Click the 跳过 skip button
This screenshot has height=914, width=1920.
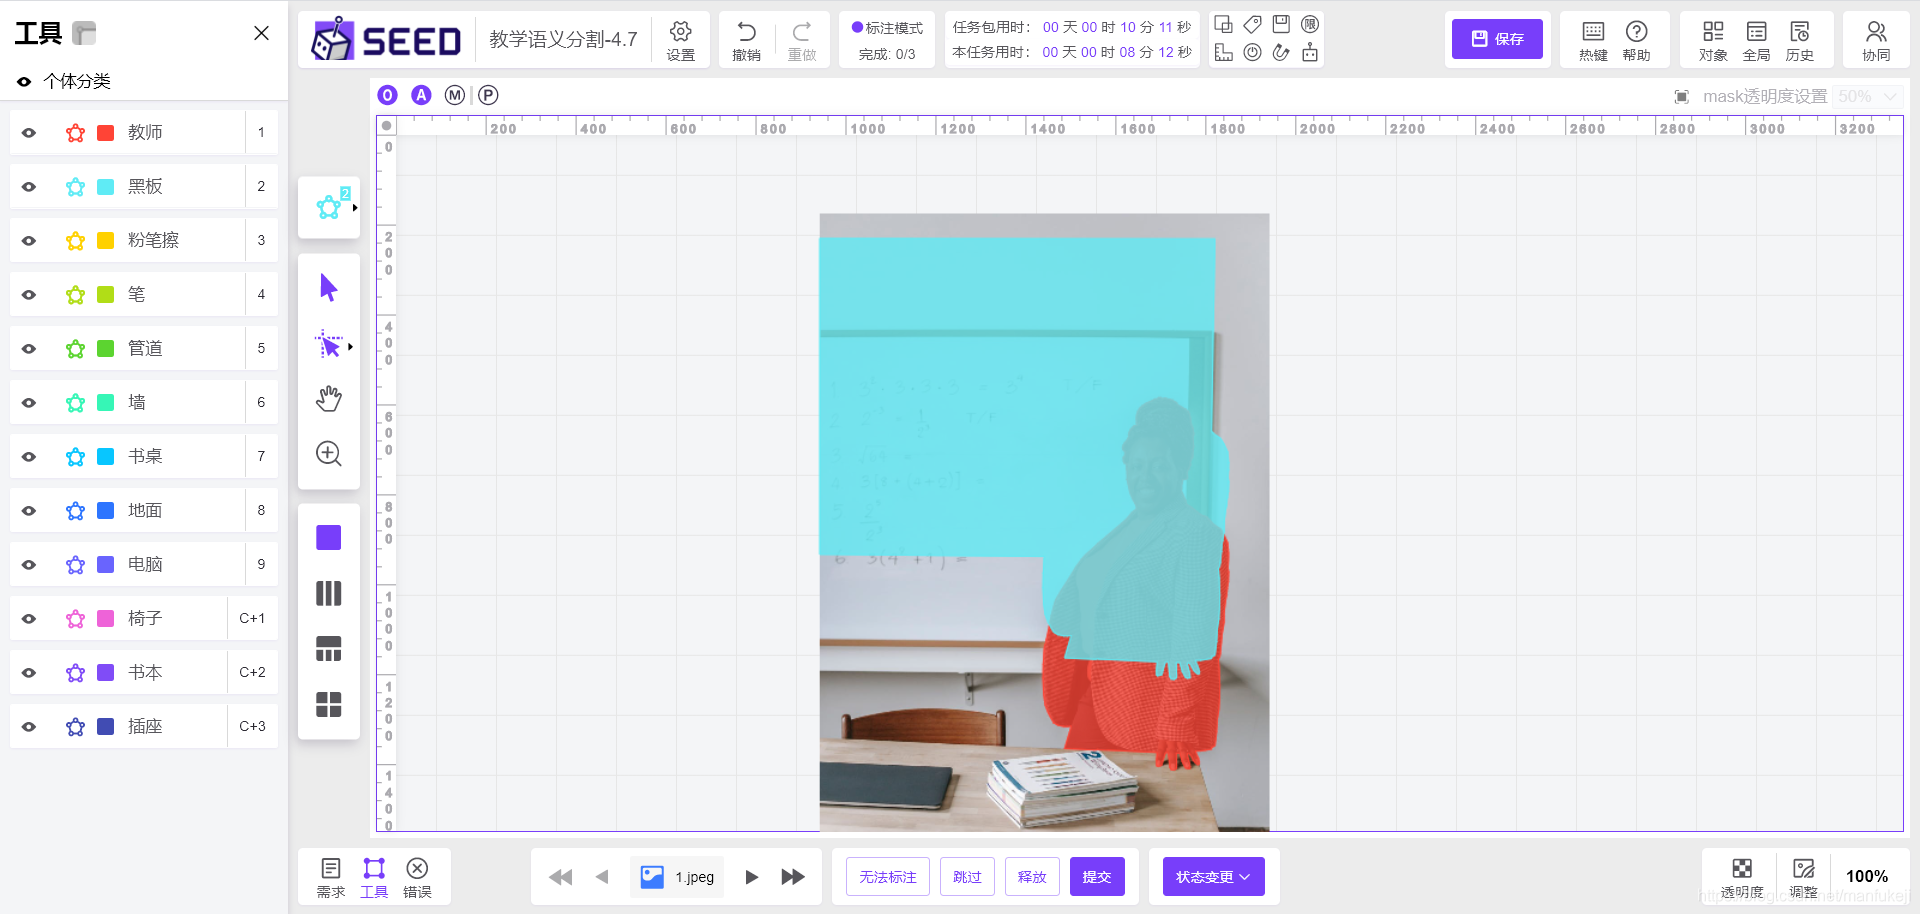click(967, 877)
